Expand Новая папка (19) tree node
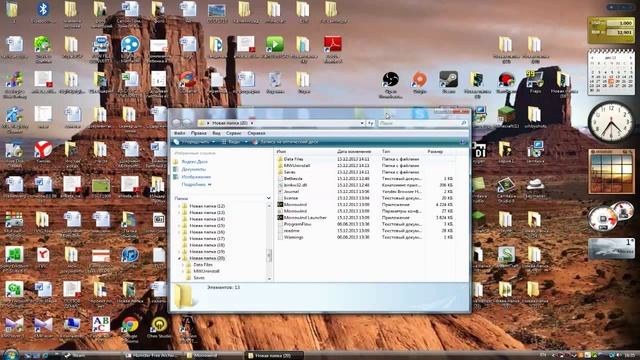 point(180,252)
